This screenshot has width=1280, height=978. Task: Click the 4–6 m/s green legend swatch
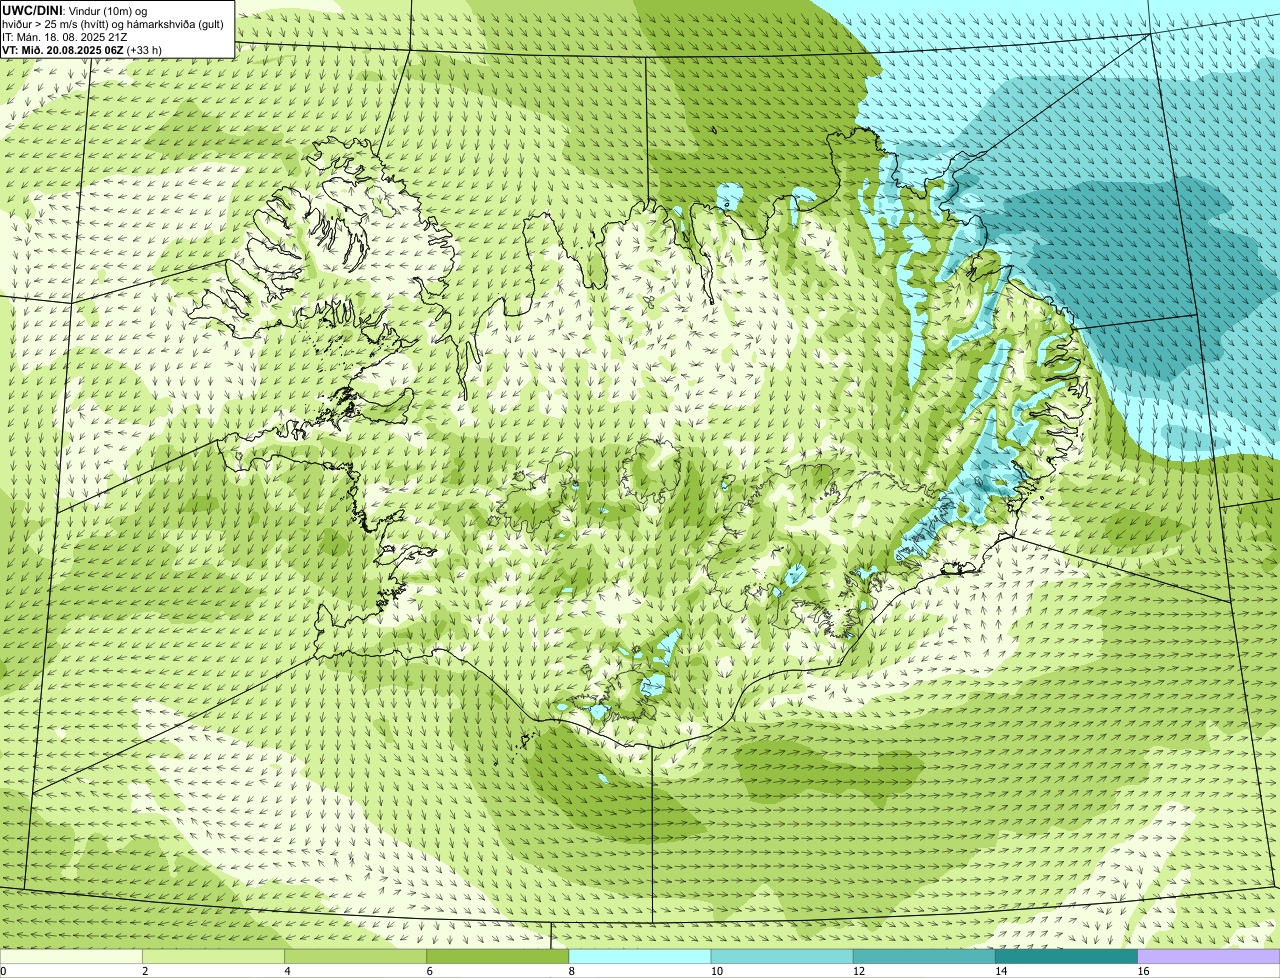click(355, 957)
